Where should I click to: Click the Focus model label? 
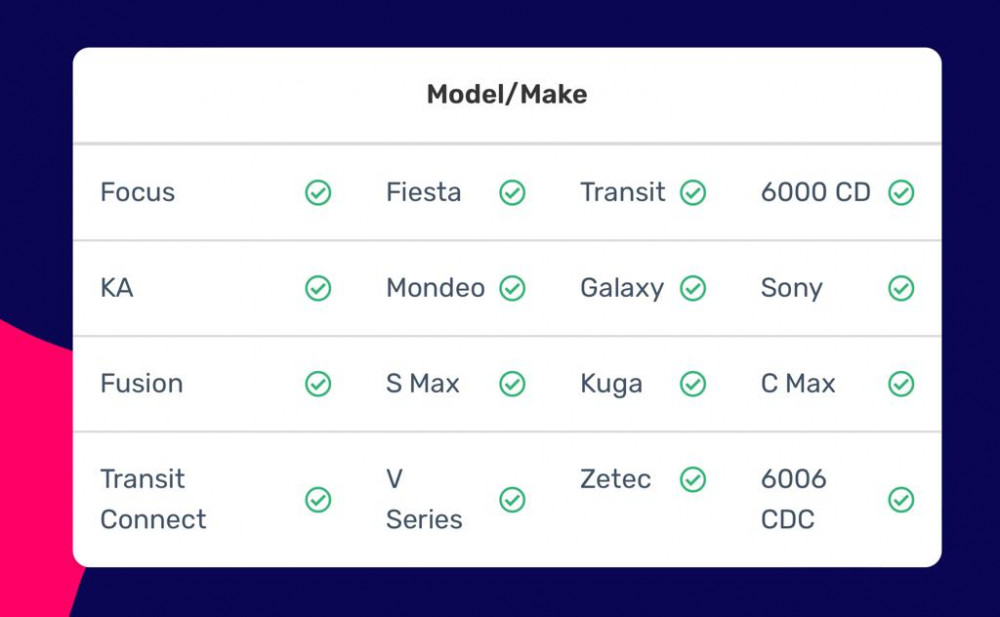pos(137,192)
